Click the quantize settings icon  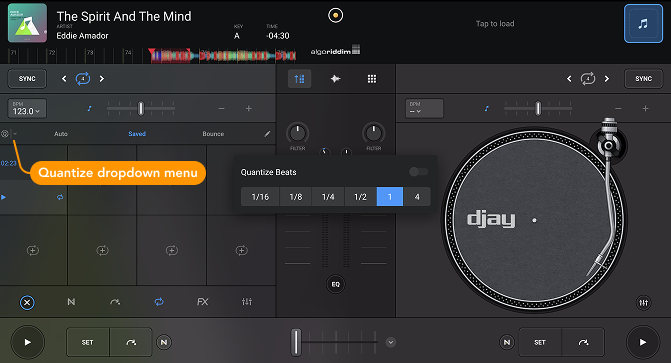pos(5,134)
